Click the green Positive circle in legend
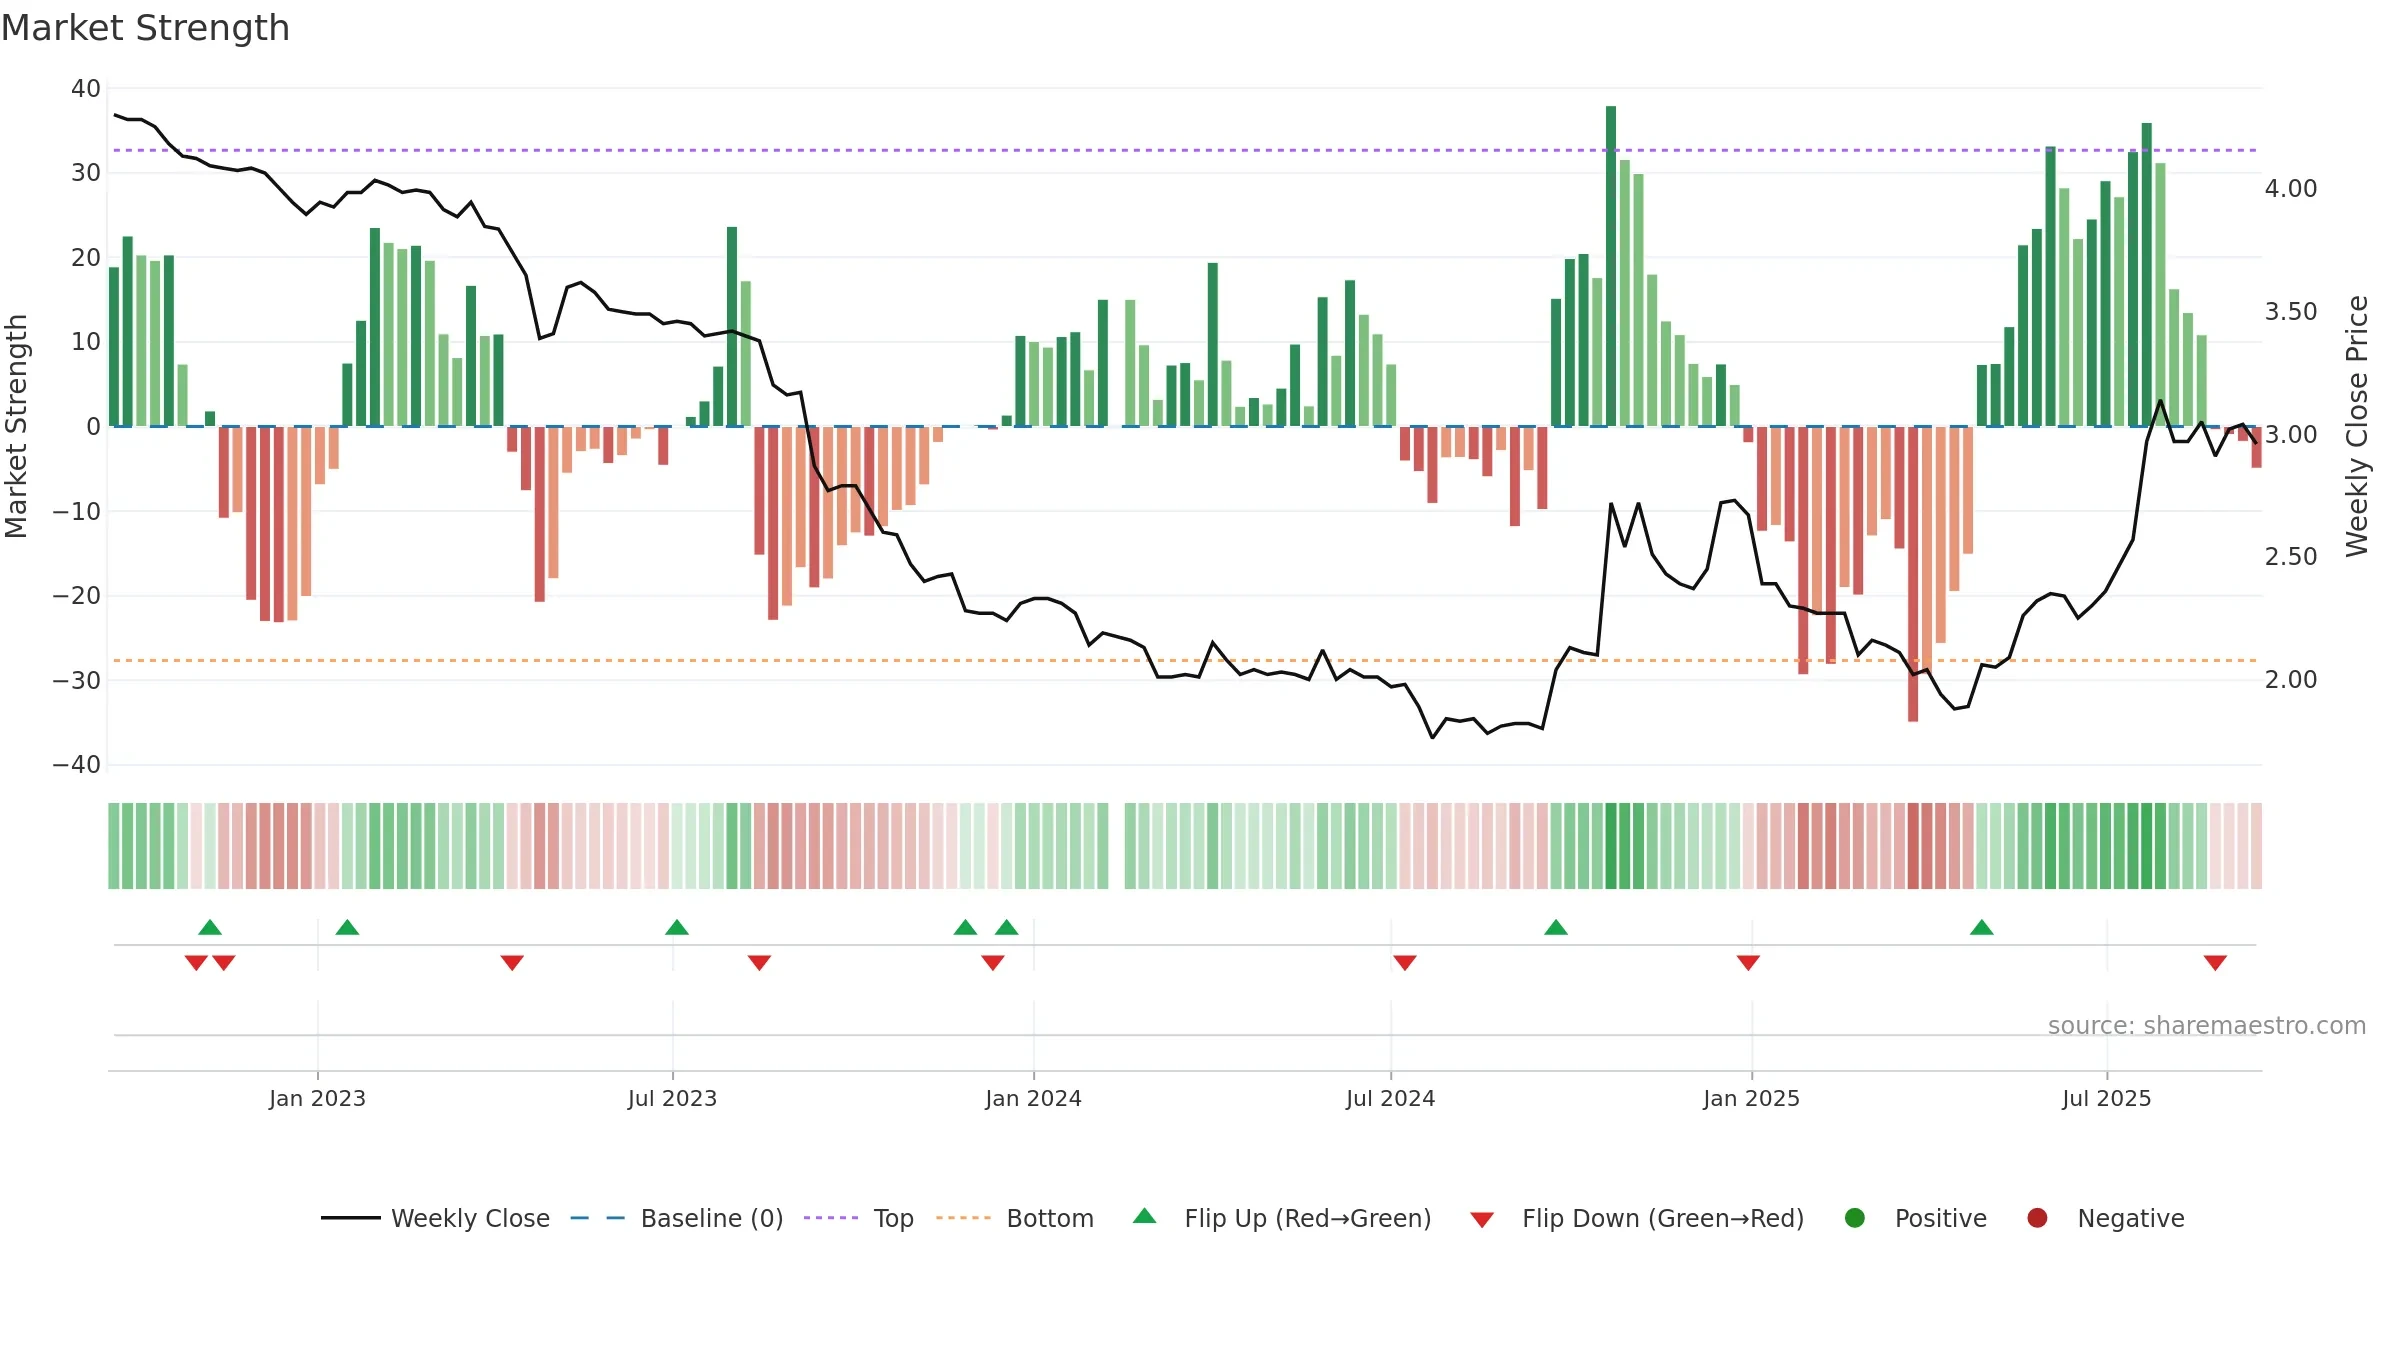2400x1350 pixels. (x=1855, y=1218)
